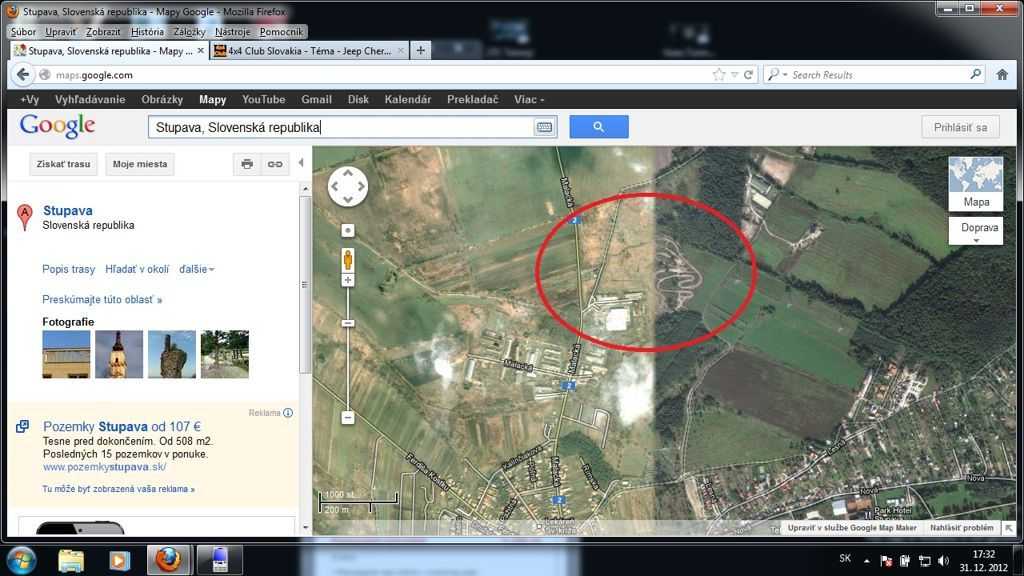Open the Záložky menu

(x=189, y=31)
